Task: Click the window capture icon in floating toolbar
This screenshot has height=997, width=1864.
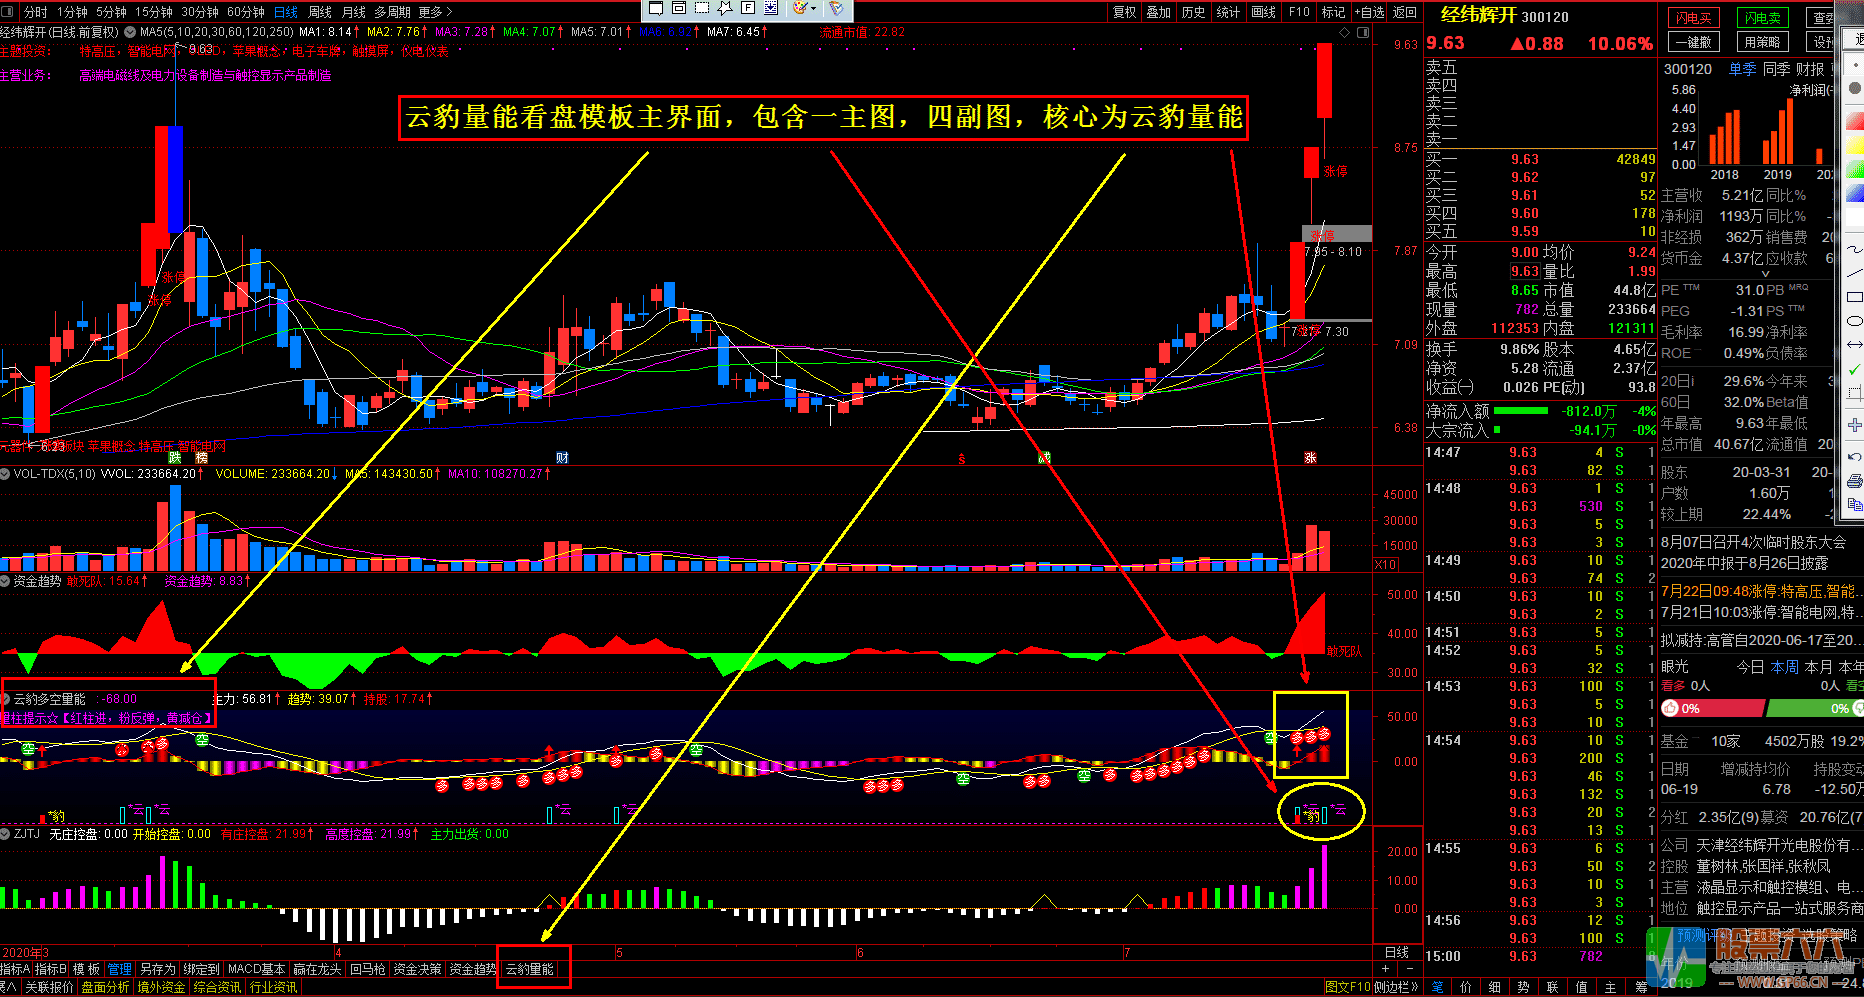Action: tap(679, 8)
